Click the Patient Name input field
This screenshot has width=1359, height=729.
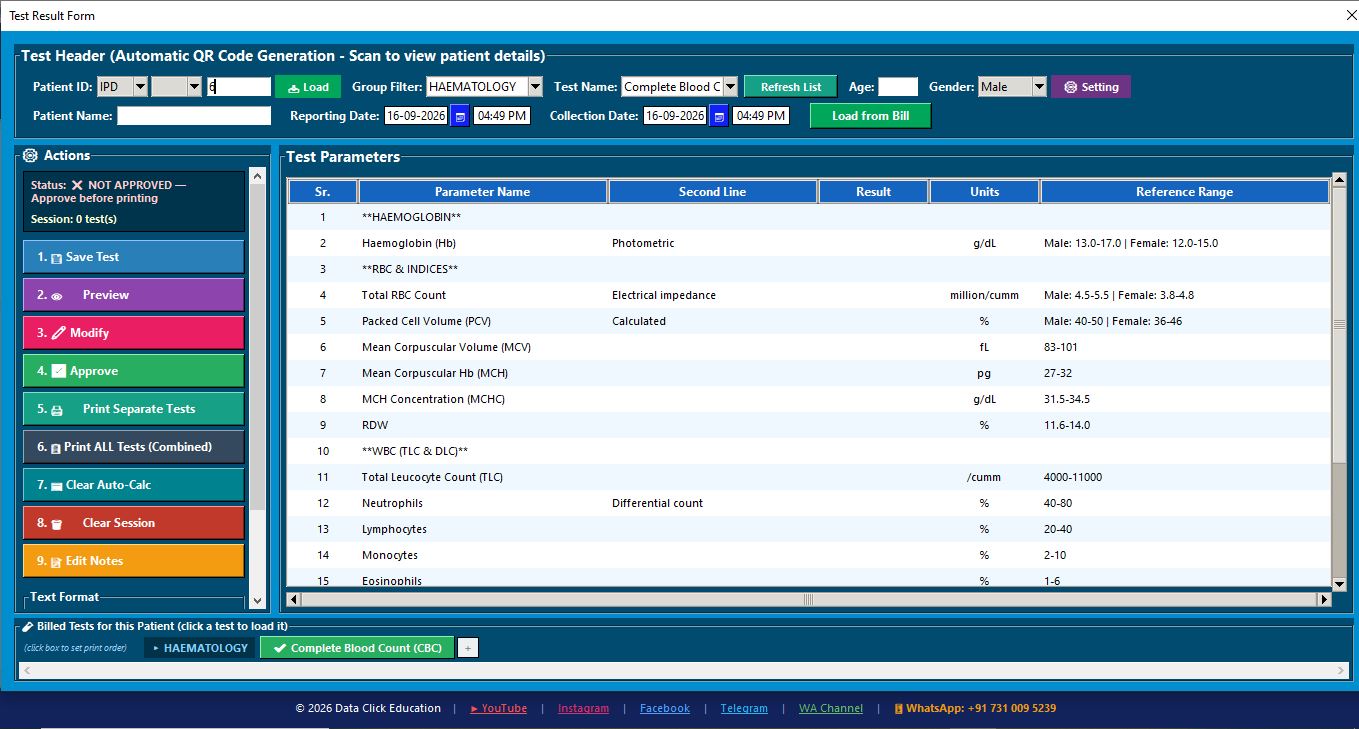[194, 116]
